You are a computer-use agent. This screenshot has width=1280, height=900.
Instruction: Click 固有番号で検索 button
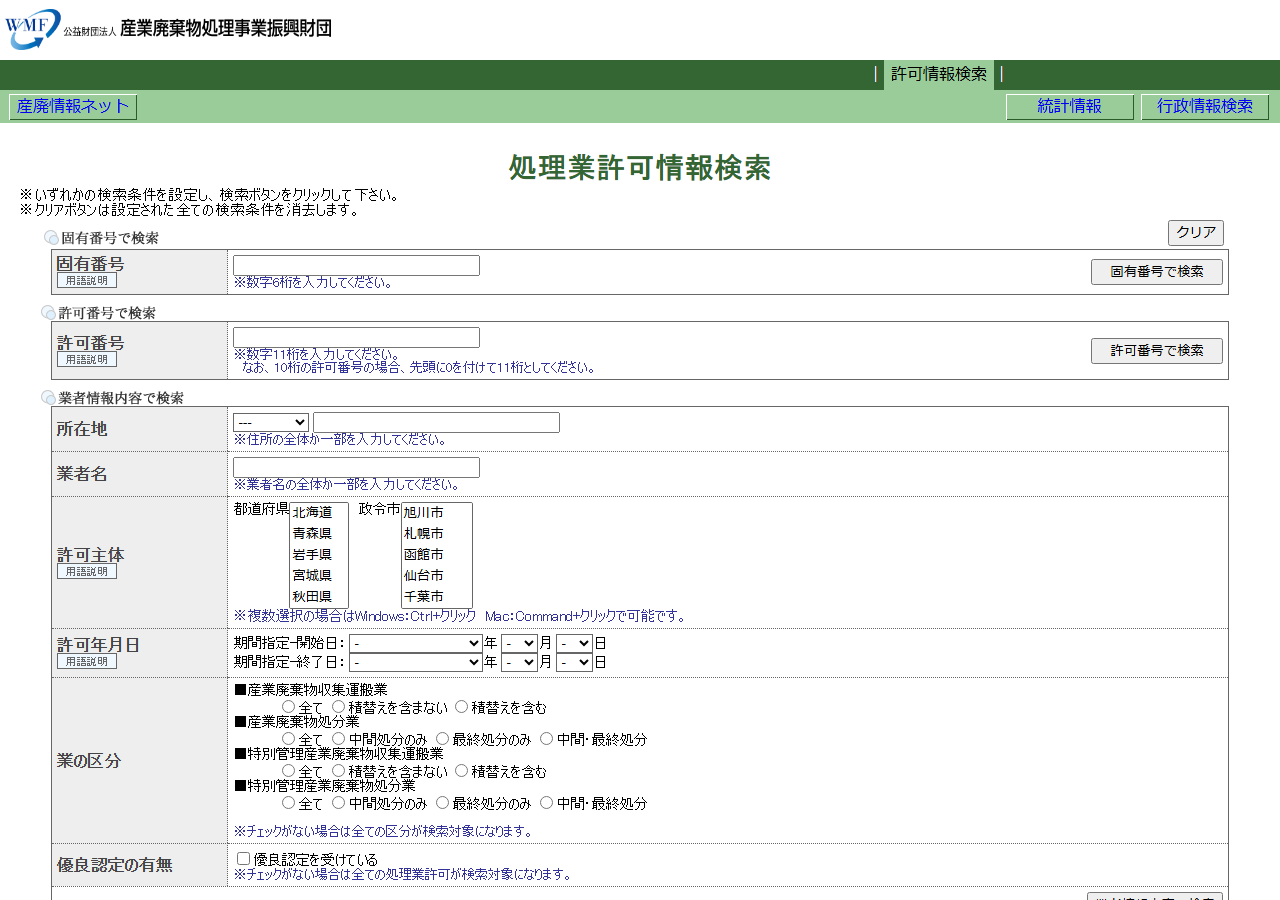[x=1157, y=272]
